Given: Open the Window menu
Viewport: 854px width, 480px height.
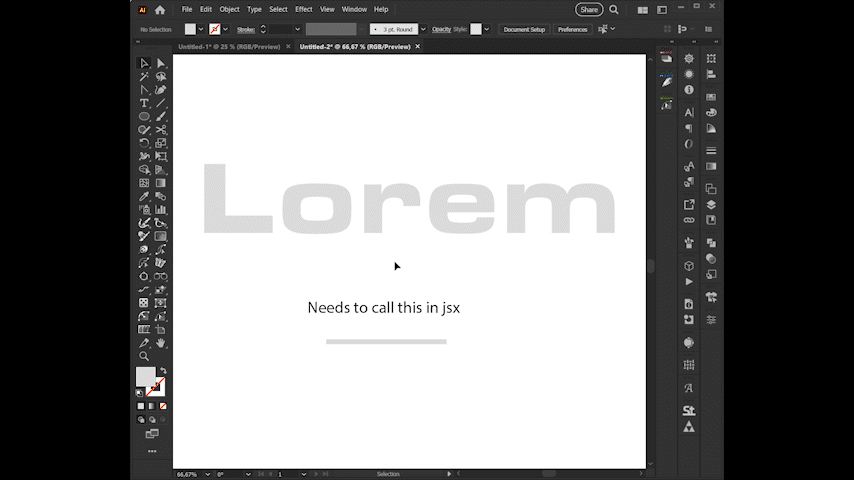Looking at the screenshot, I should click(x=354, y=9).
